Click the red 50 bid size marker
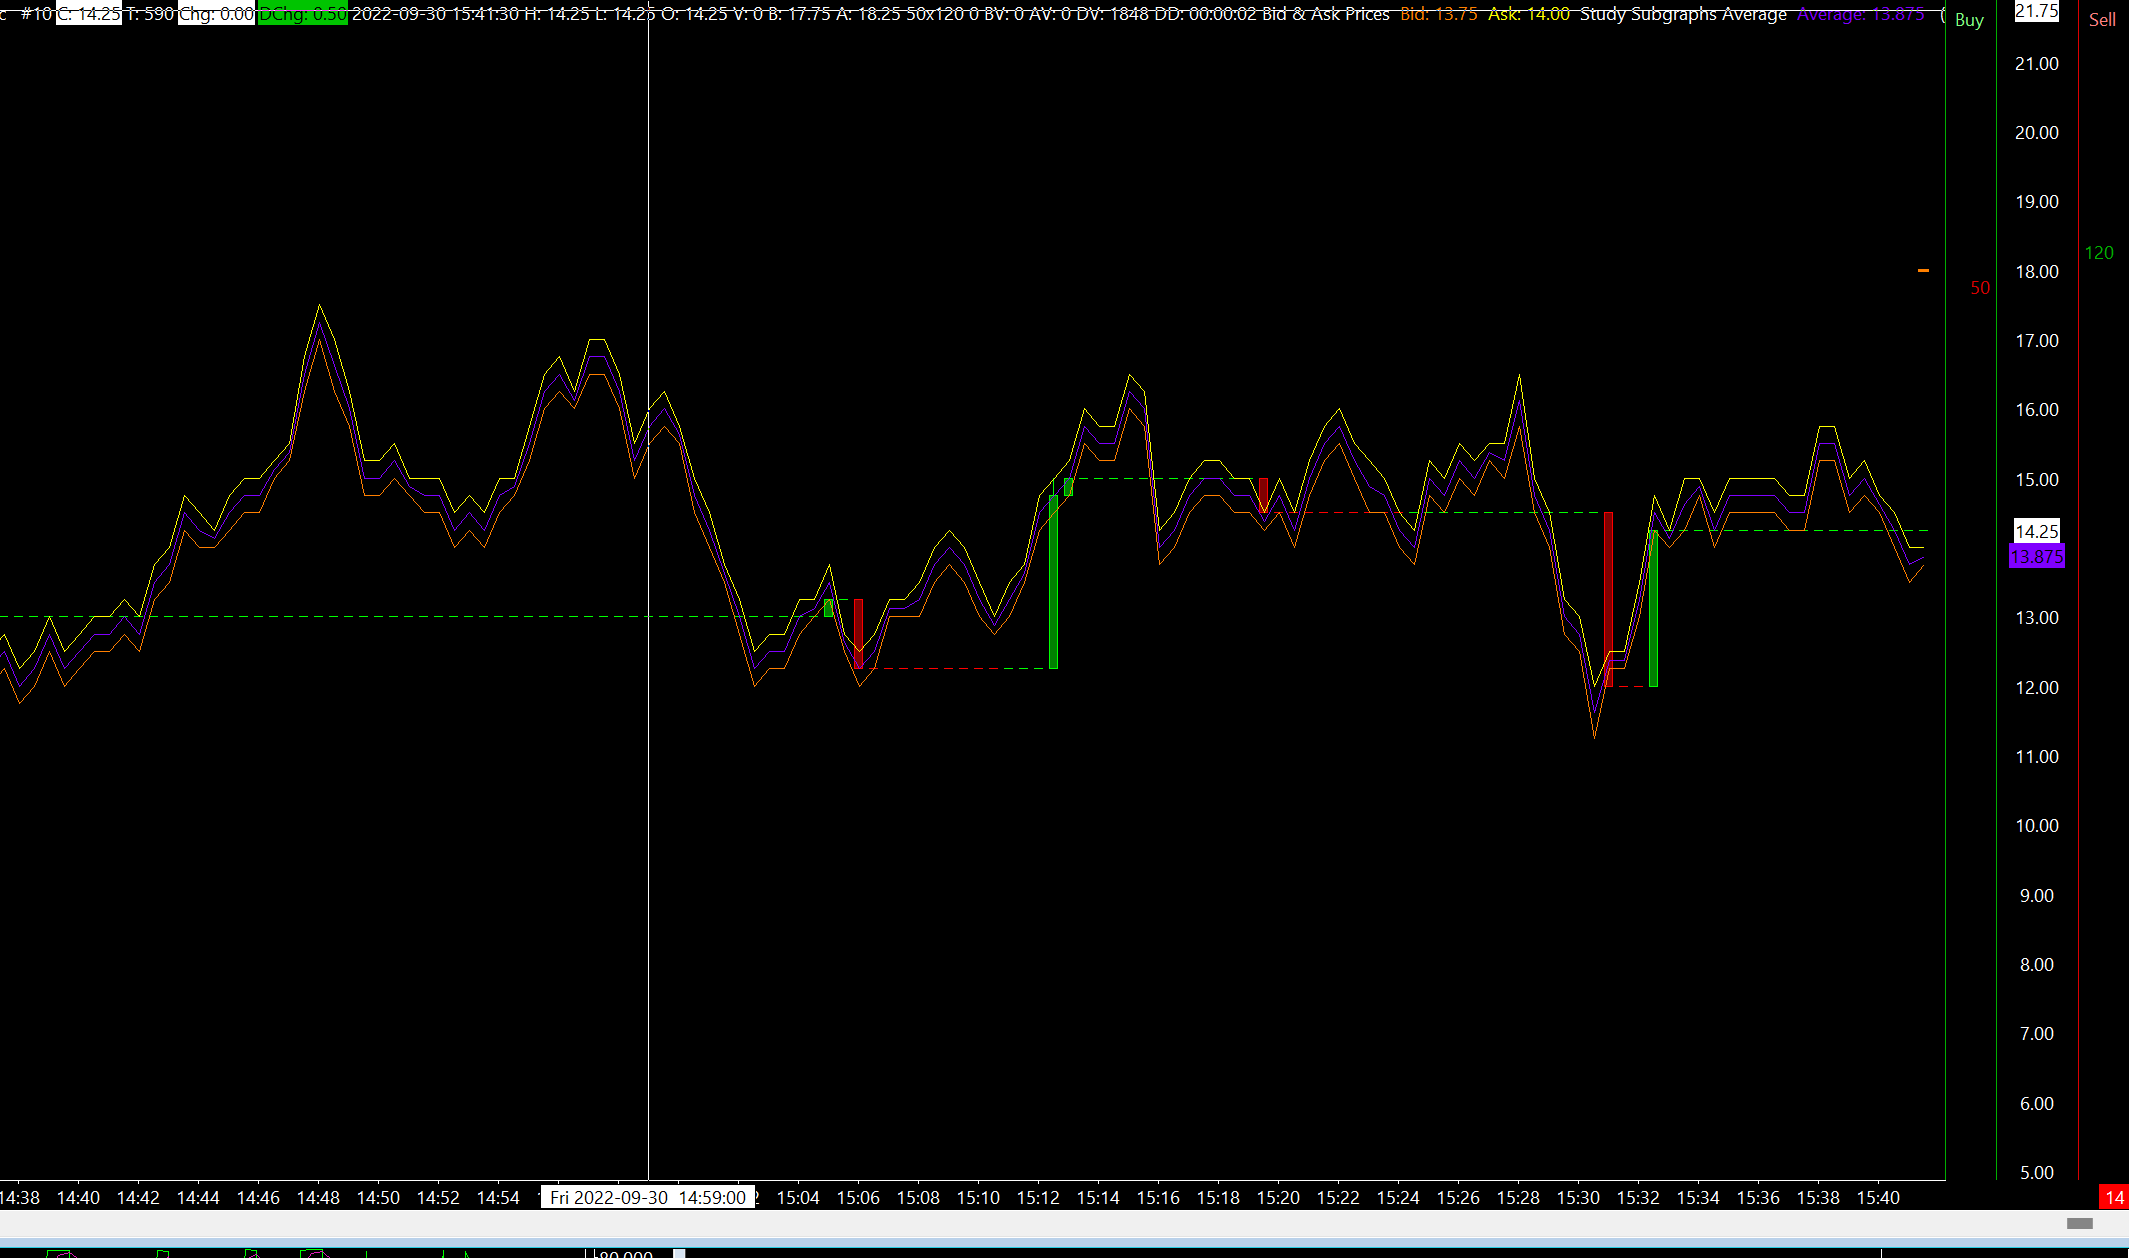The image size is (2129, 1258). click(1980, 288)
